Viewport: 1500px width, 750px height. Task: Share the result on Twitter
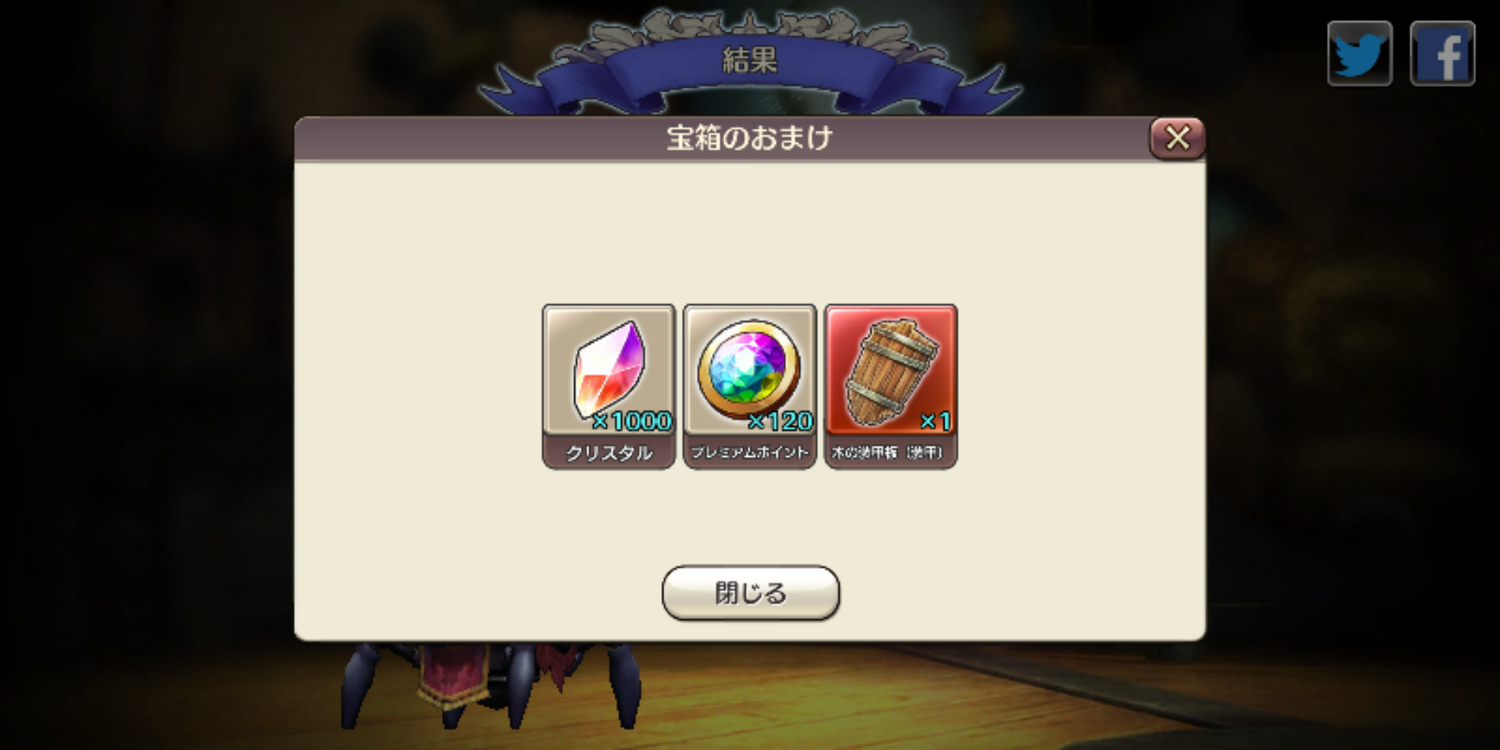click(1359, 53)
